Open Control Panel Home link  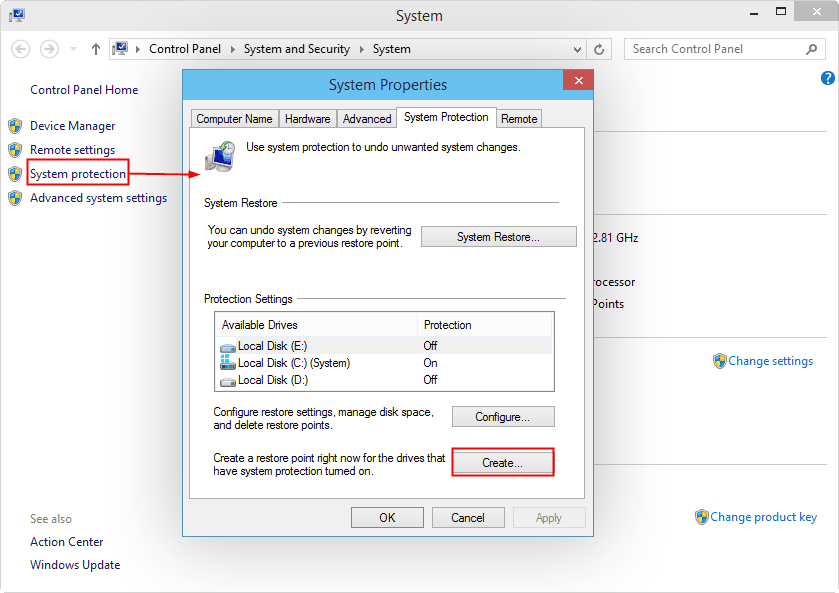point(84,90)
